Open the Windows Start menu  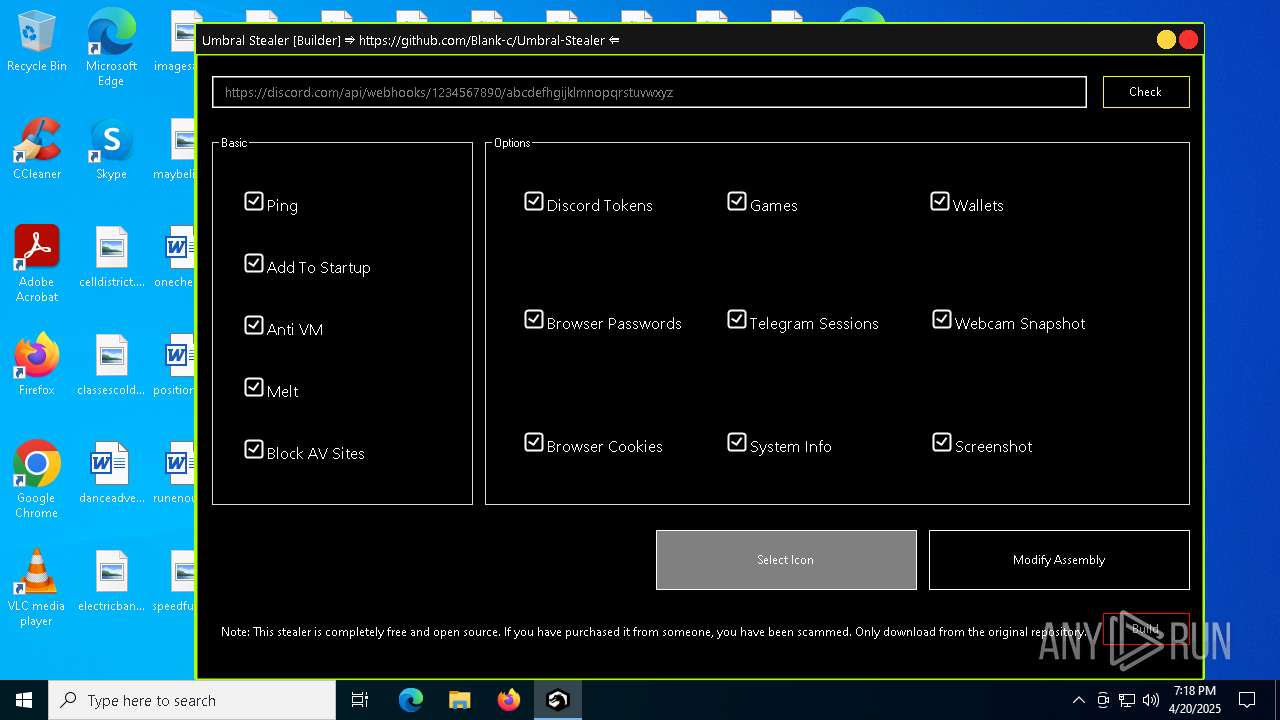24,700
